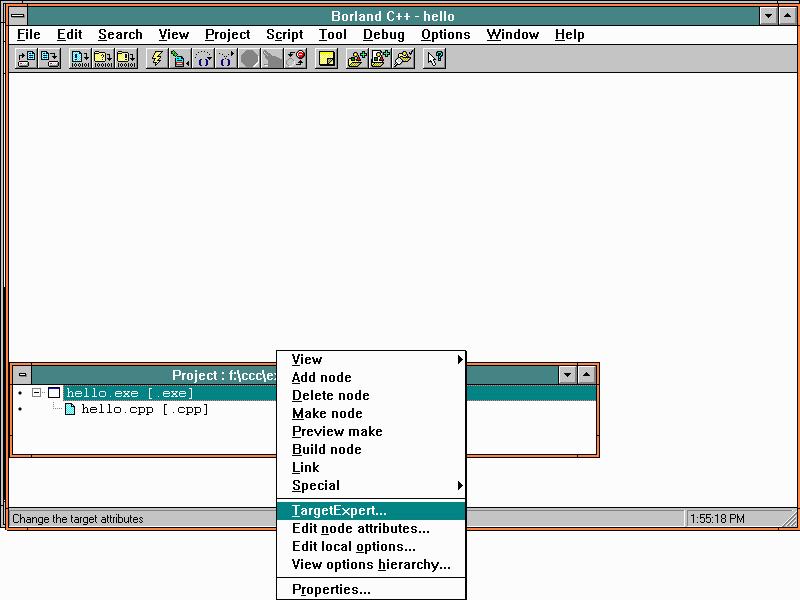Select the context-sensitive help arrow icon
The width and height of the screenshot is (800, 600).
tap(432, 58)
